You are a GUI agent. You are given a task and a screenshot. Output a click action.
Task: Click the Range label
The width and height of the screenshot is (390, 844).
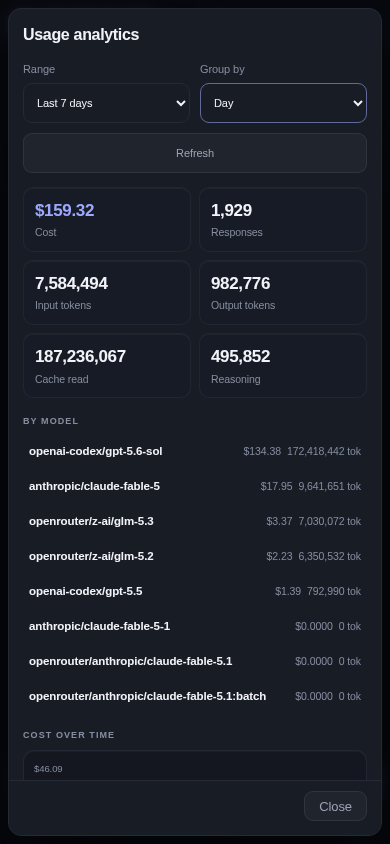coord(39,69)
